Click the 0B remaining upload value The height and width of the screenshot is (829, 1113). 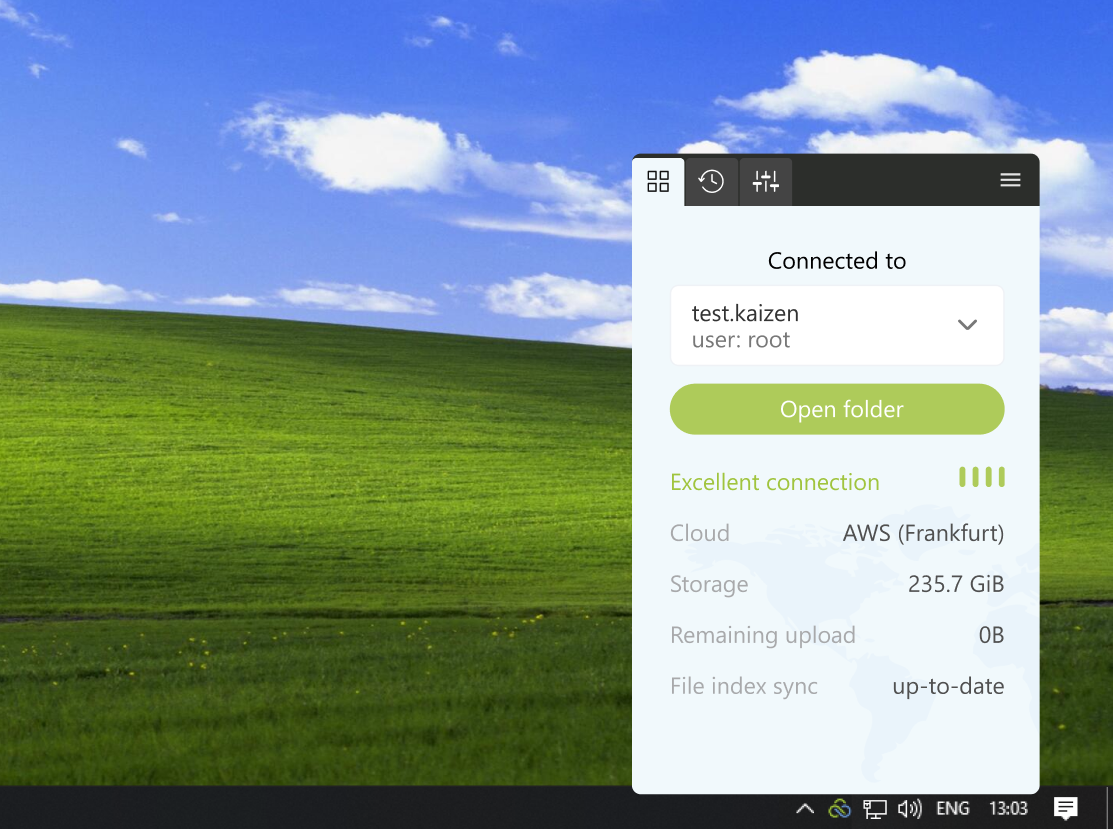[991, 635]
